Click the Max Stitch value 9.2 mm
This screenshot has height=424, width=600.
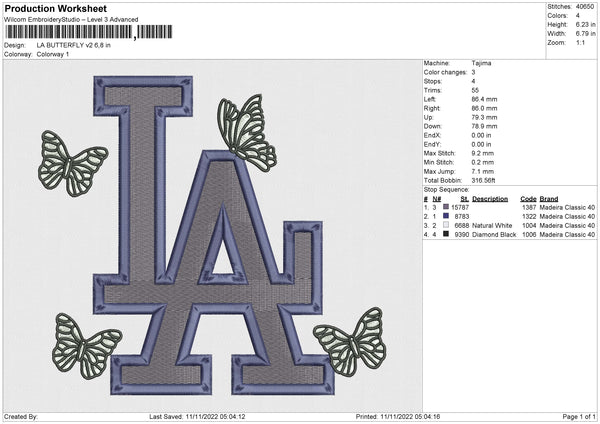[x=483, y=153]
